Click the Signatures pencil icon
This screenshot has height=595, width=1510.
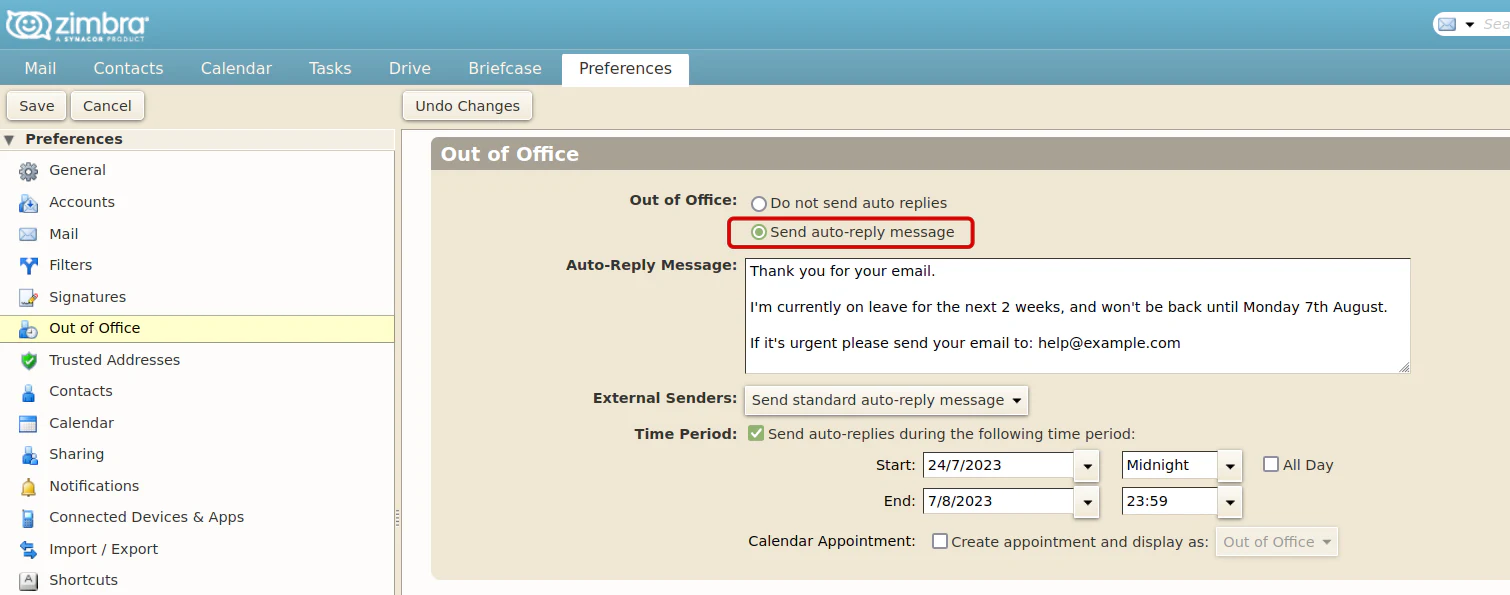pyautogui.click(x=29, y=298)
